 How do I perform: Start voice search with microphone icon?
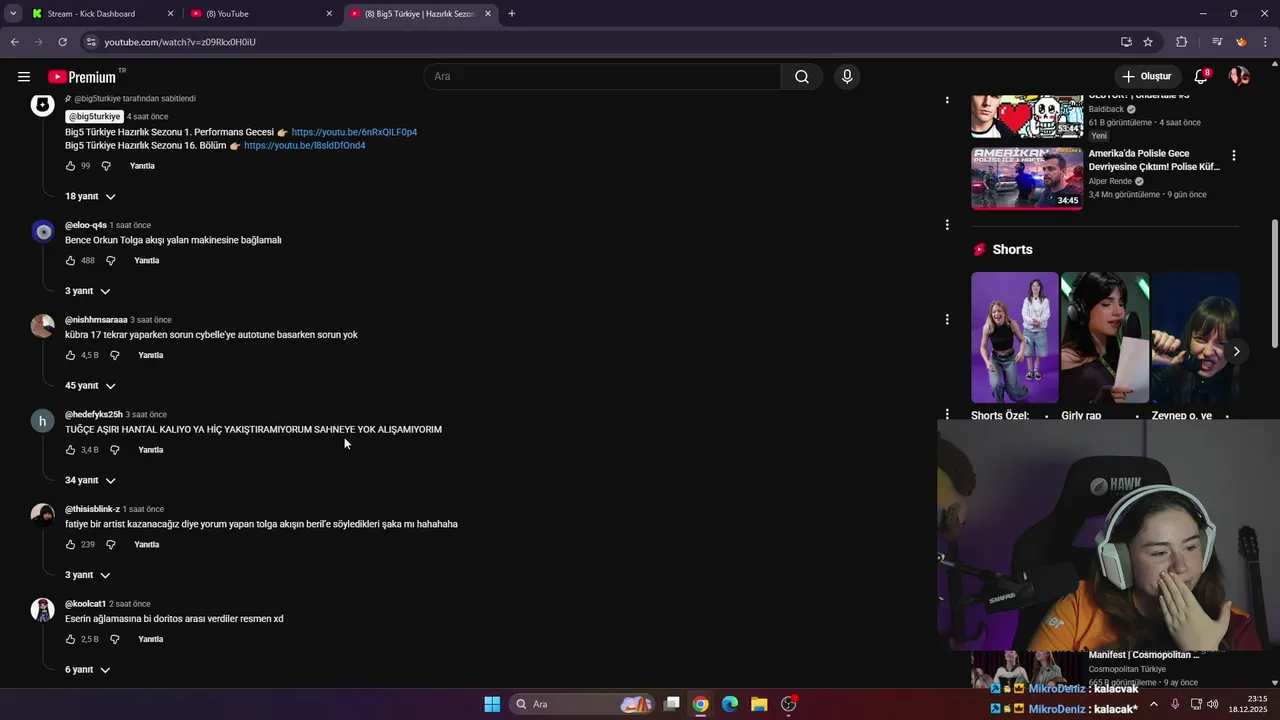coord(847,77)
